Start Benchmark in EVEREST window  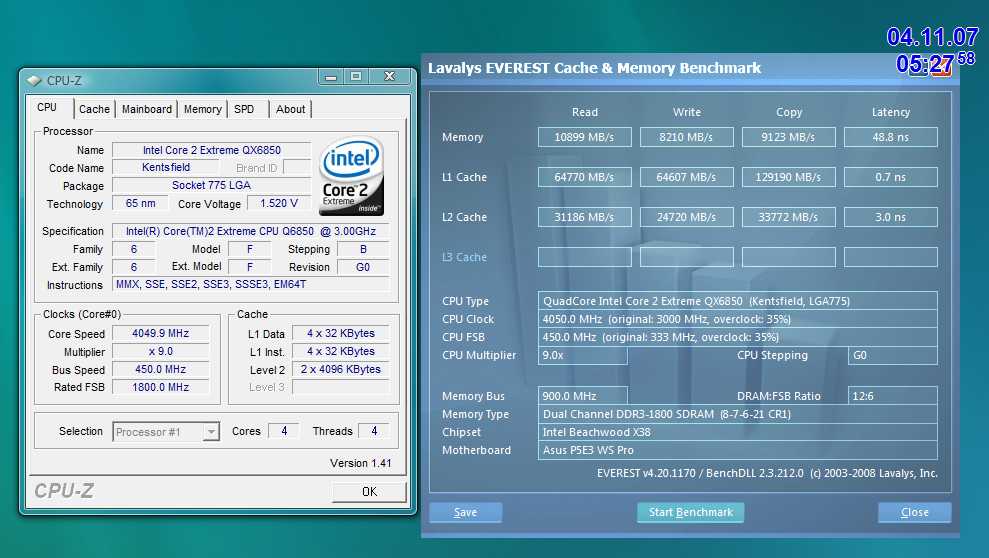[x=691, y=512]
